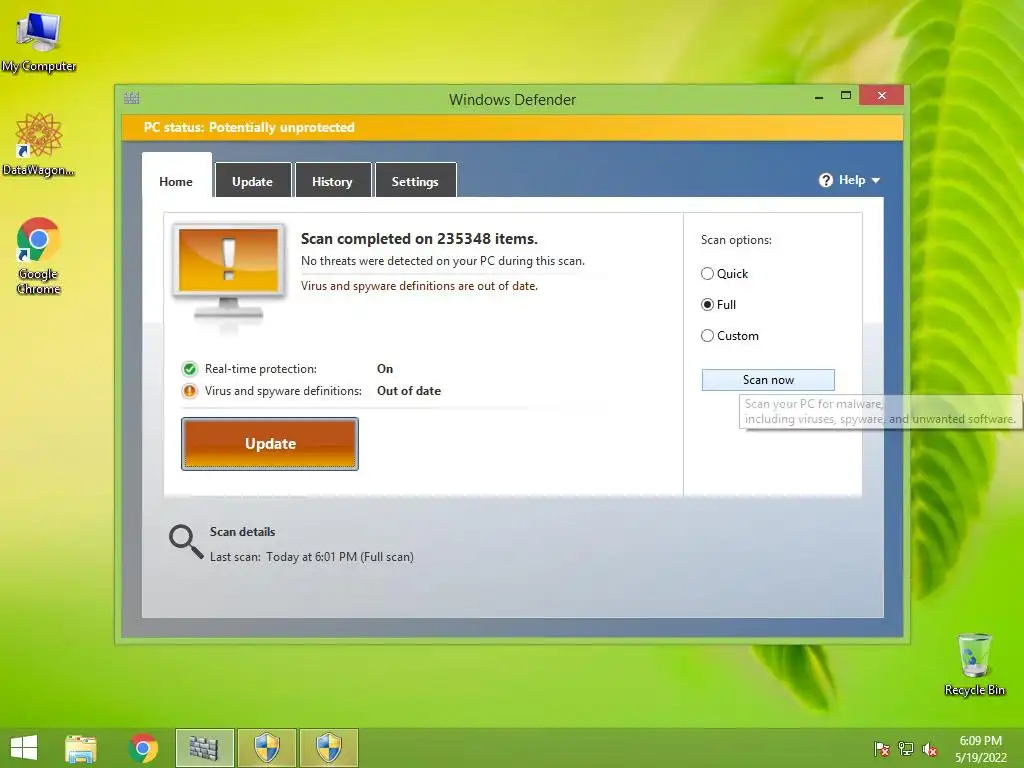Click the green check Real-time protection icon

(189, 370)
